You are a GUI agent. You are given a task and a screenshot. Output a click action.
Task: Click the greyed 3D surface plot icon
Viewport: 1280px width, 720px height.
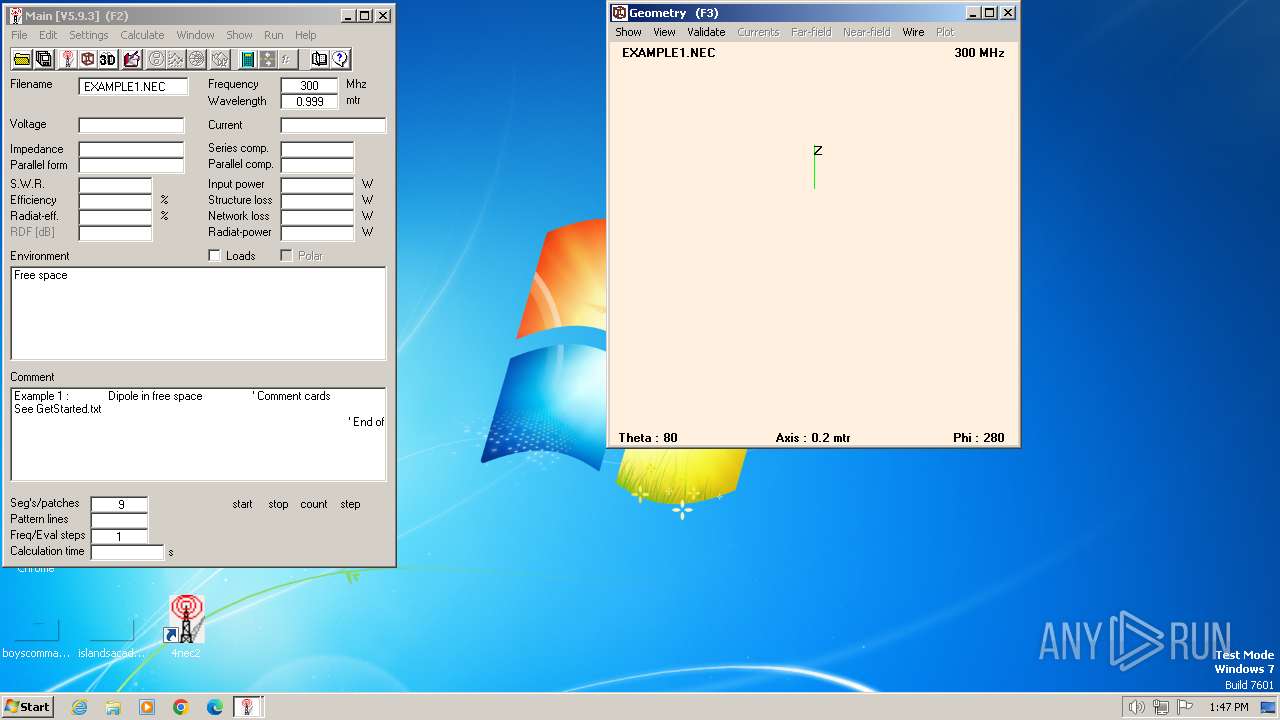point(219,60)
